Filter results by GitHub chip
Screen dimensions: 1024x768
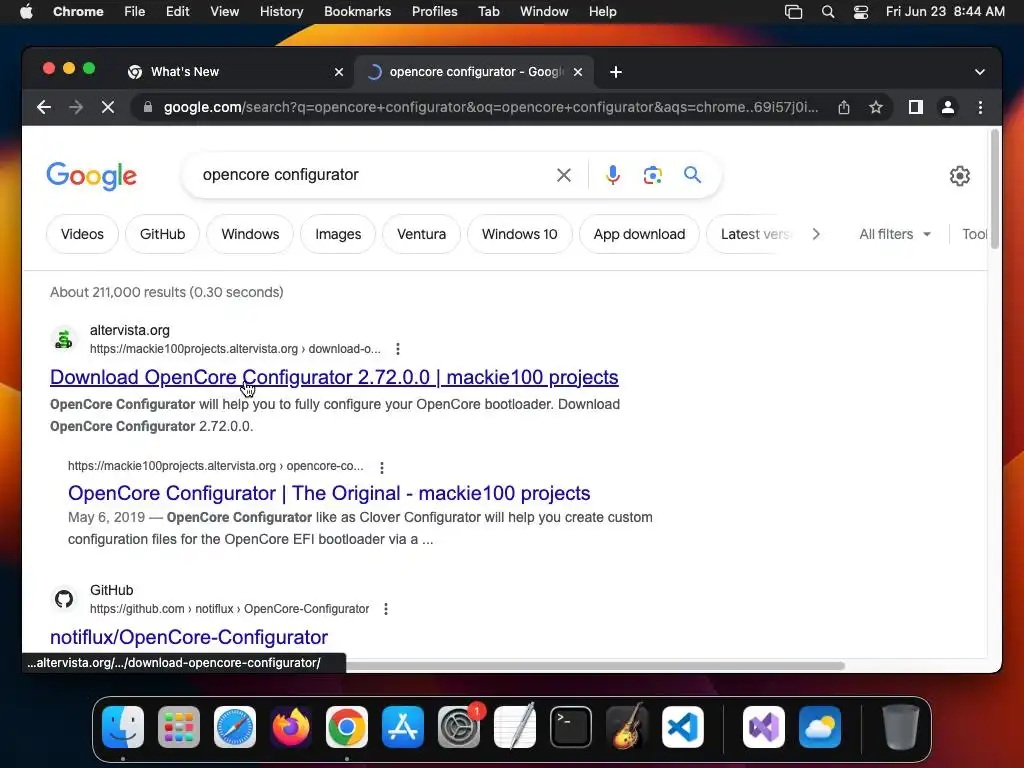coord(163,234)
